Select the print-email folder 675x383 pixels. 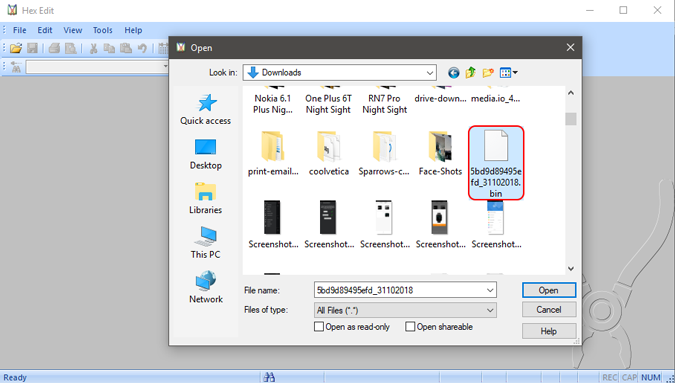(273, 154)
